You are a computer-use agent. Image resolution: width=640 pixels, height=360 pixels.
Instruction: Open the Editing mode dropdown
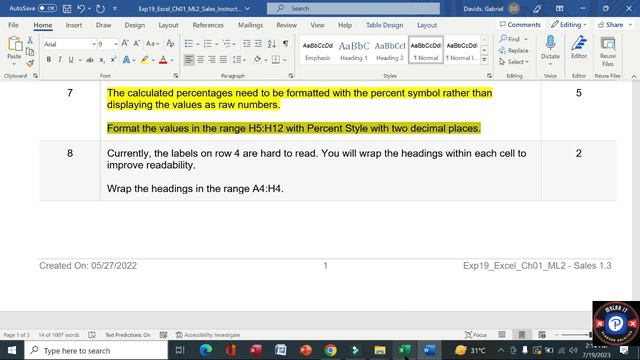[569, 24]
